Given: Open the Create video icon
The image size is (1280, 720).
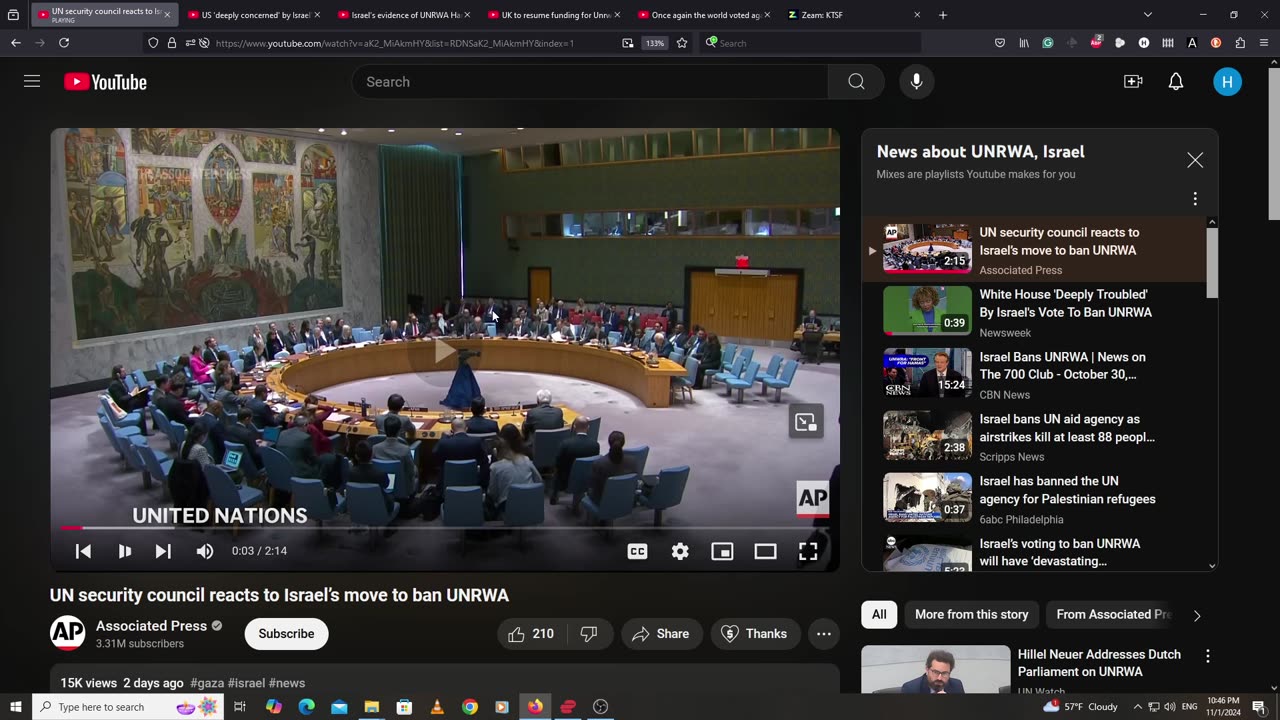Looking at the screenshot, I should point(1133,82).
